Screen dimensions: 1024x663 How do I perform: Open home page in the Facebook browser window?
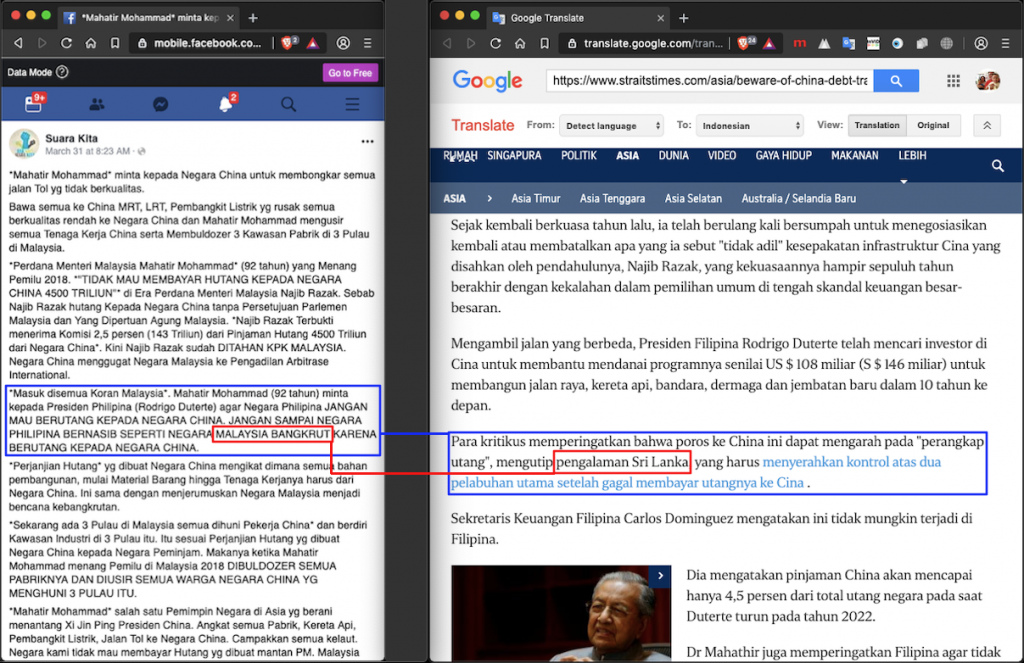pyautogui.click(x=91, y=43)
